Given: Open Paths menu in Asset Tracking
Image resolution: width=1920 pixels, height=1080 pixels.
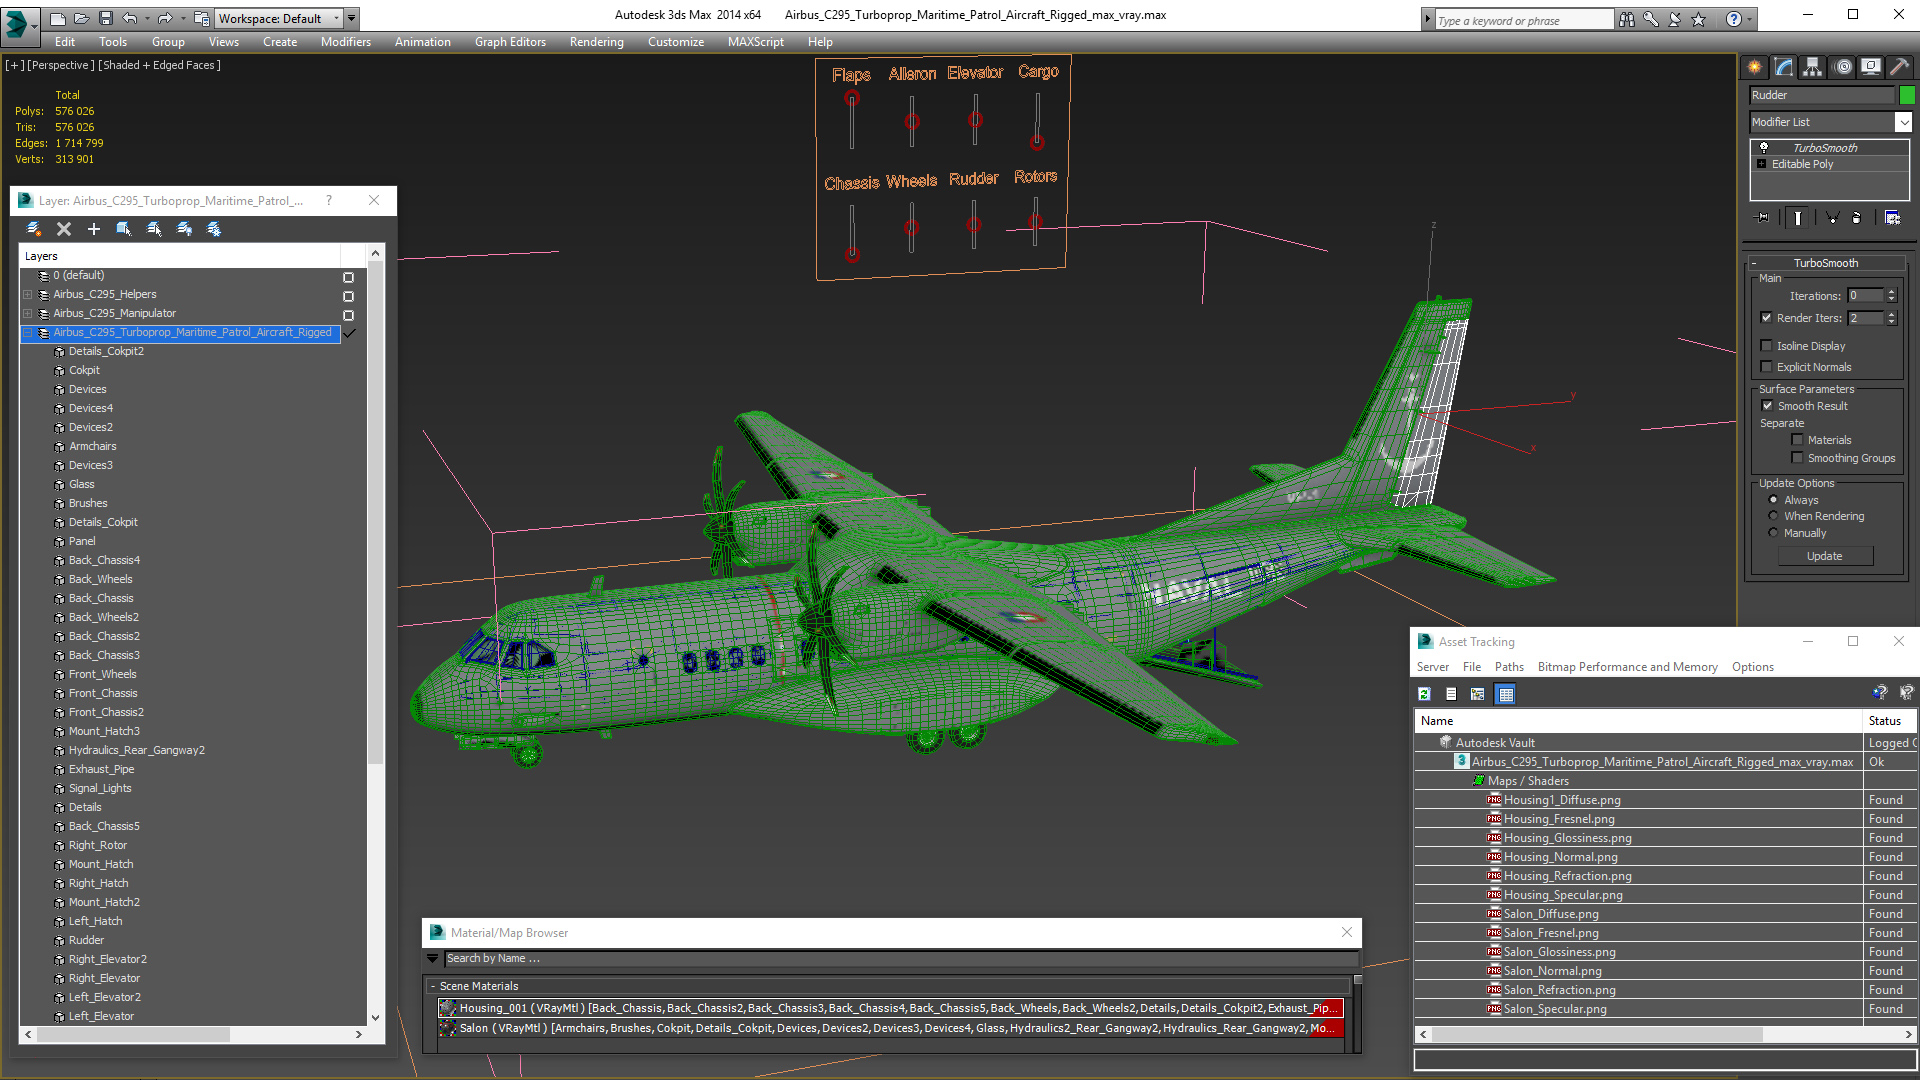Looking at the screenshot, I should 1509,667.
